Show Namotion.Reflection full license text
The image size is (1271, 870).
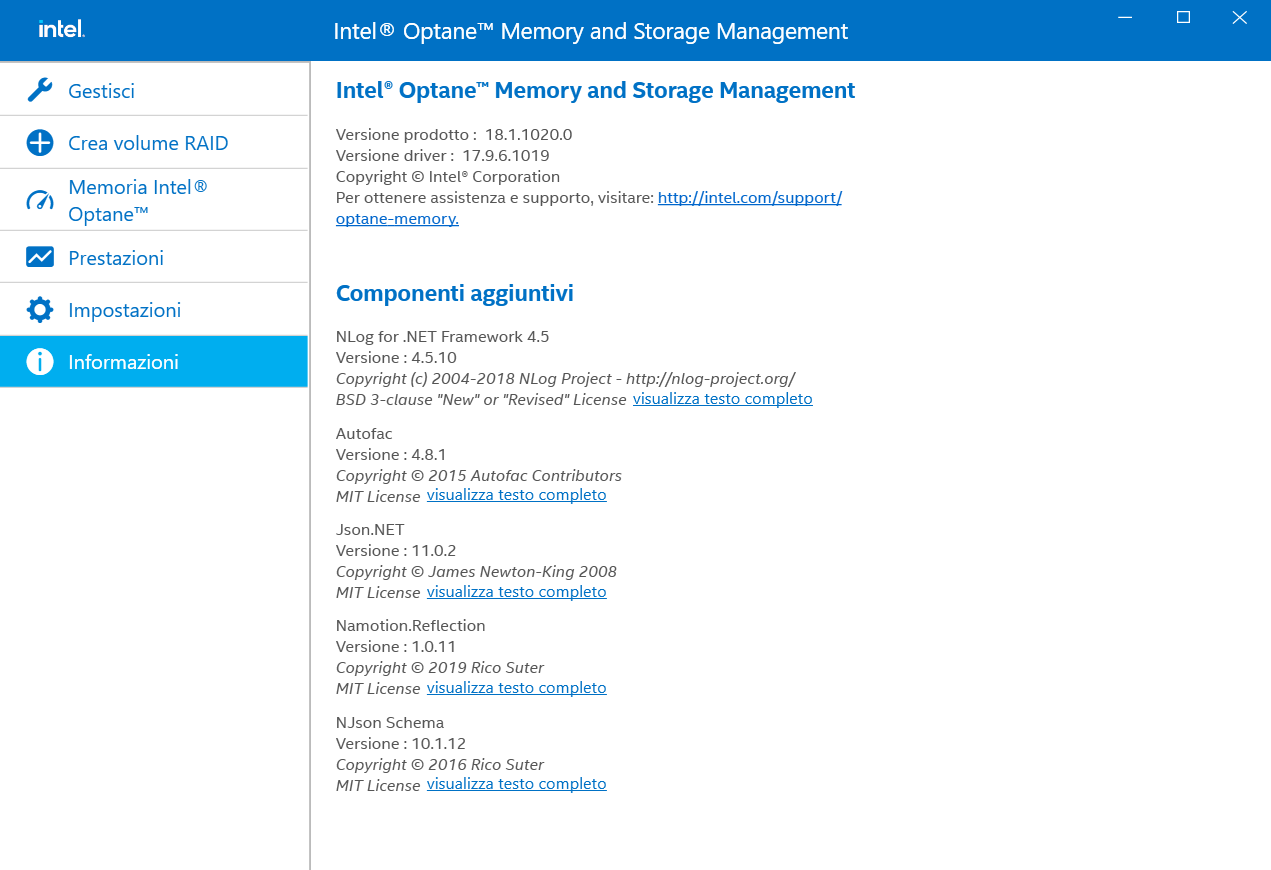pos(516,688)
